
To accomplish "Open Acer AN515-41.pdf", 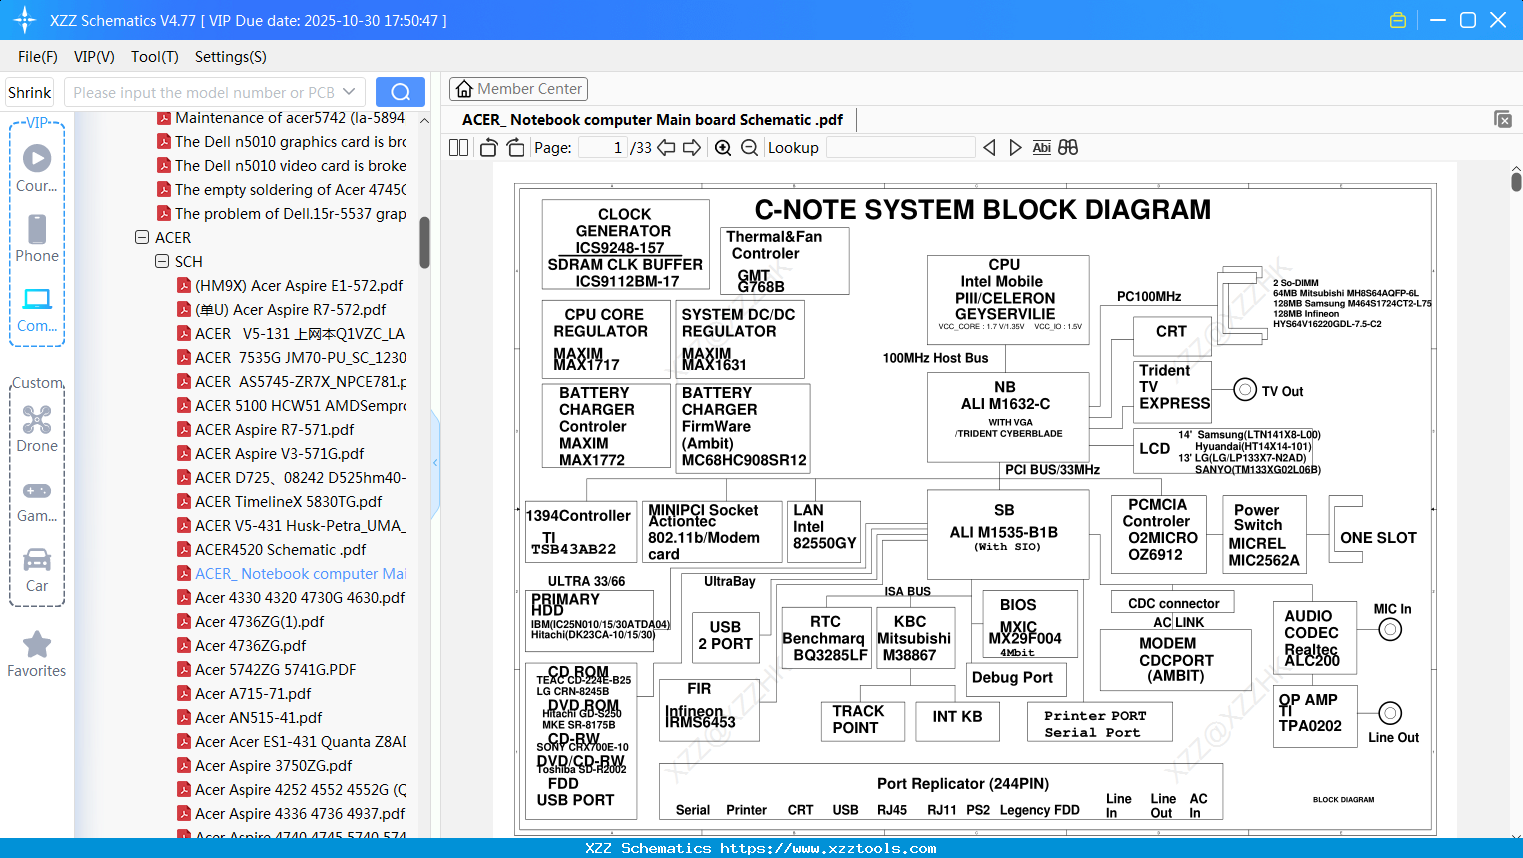I will 259,718.
